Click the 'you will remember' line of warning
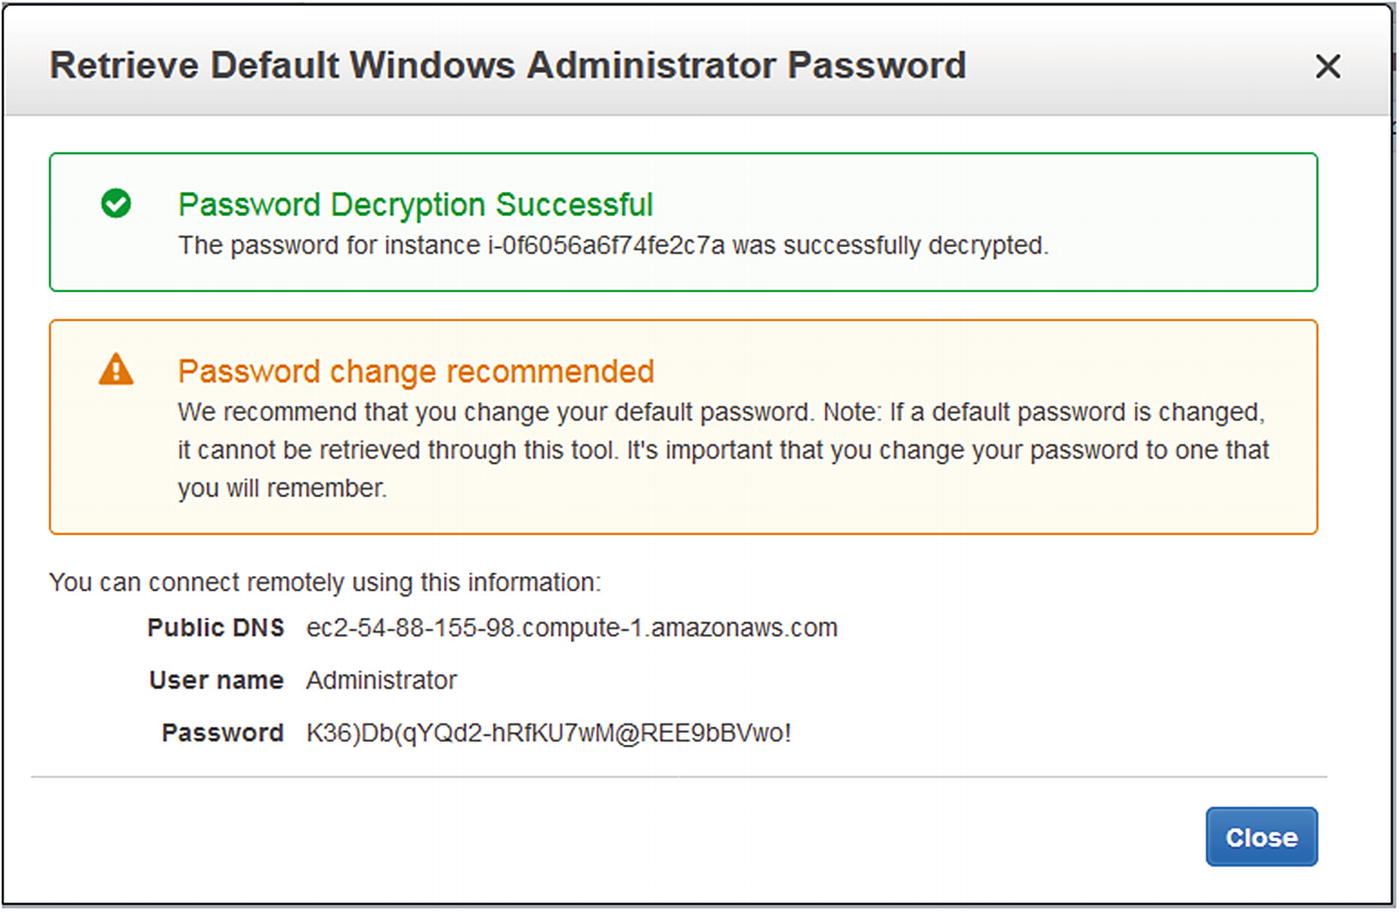This screenshot has height=912, width=1400. (x=282, y=488)
